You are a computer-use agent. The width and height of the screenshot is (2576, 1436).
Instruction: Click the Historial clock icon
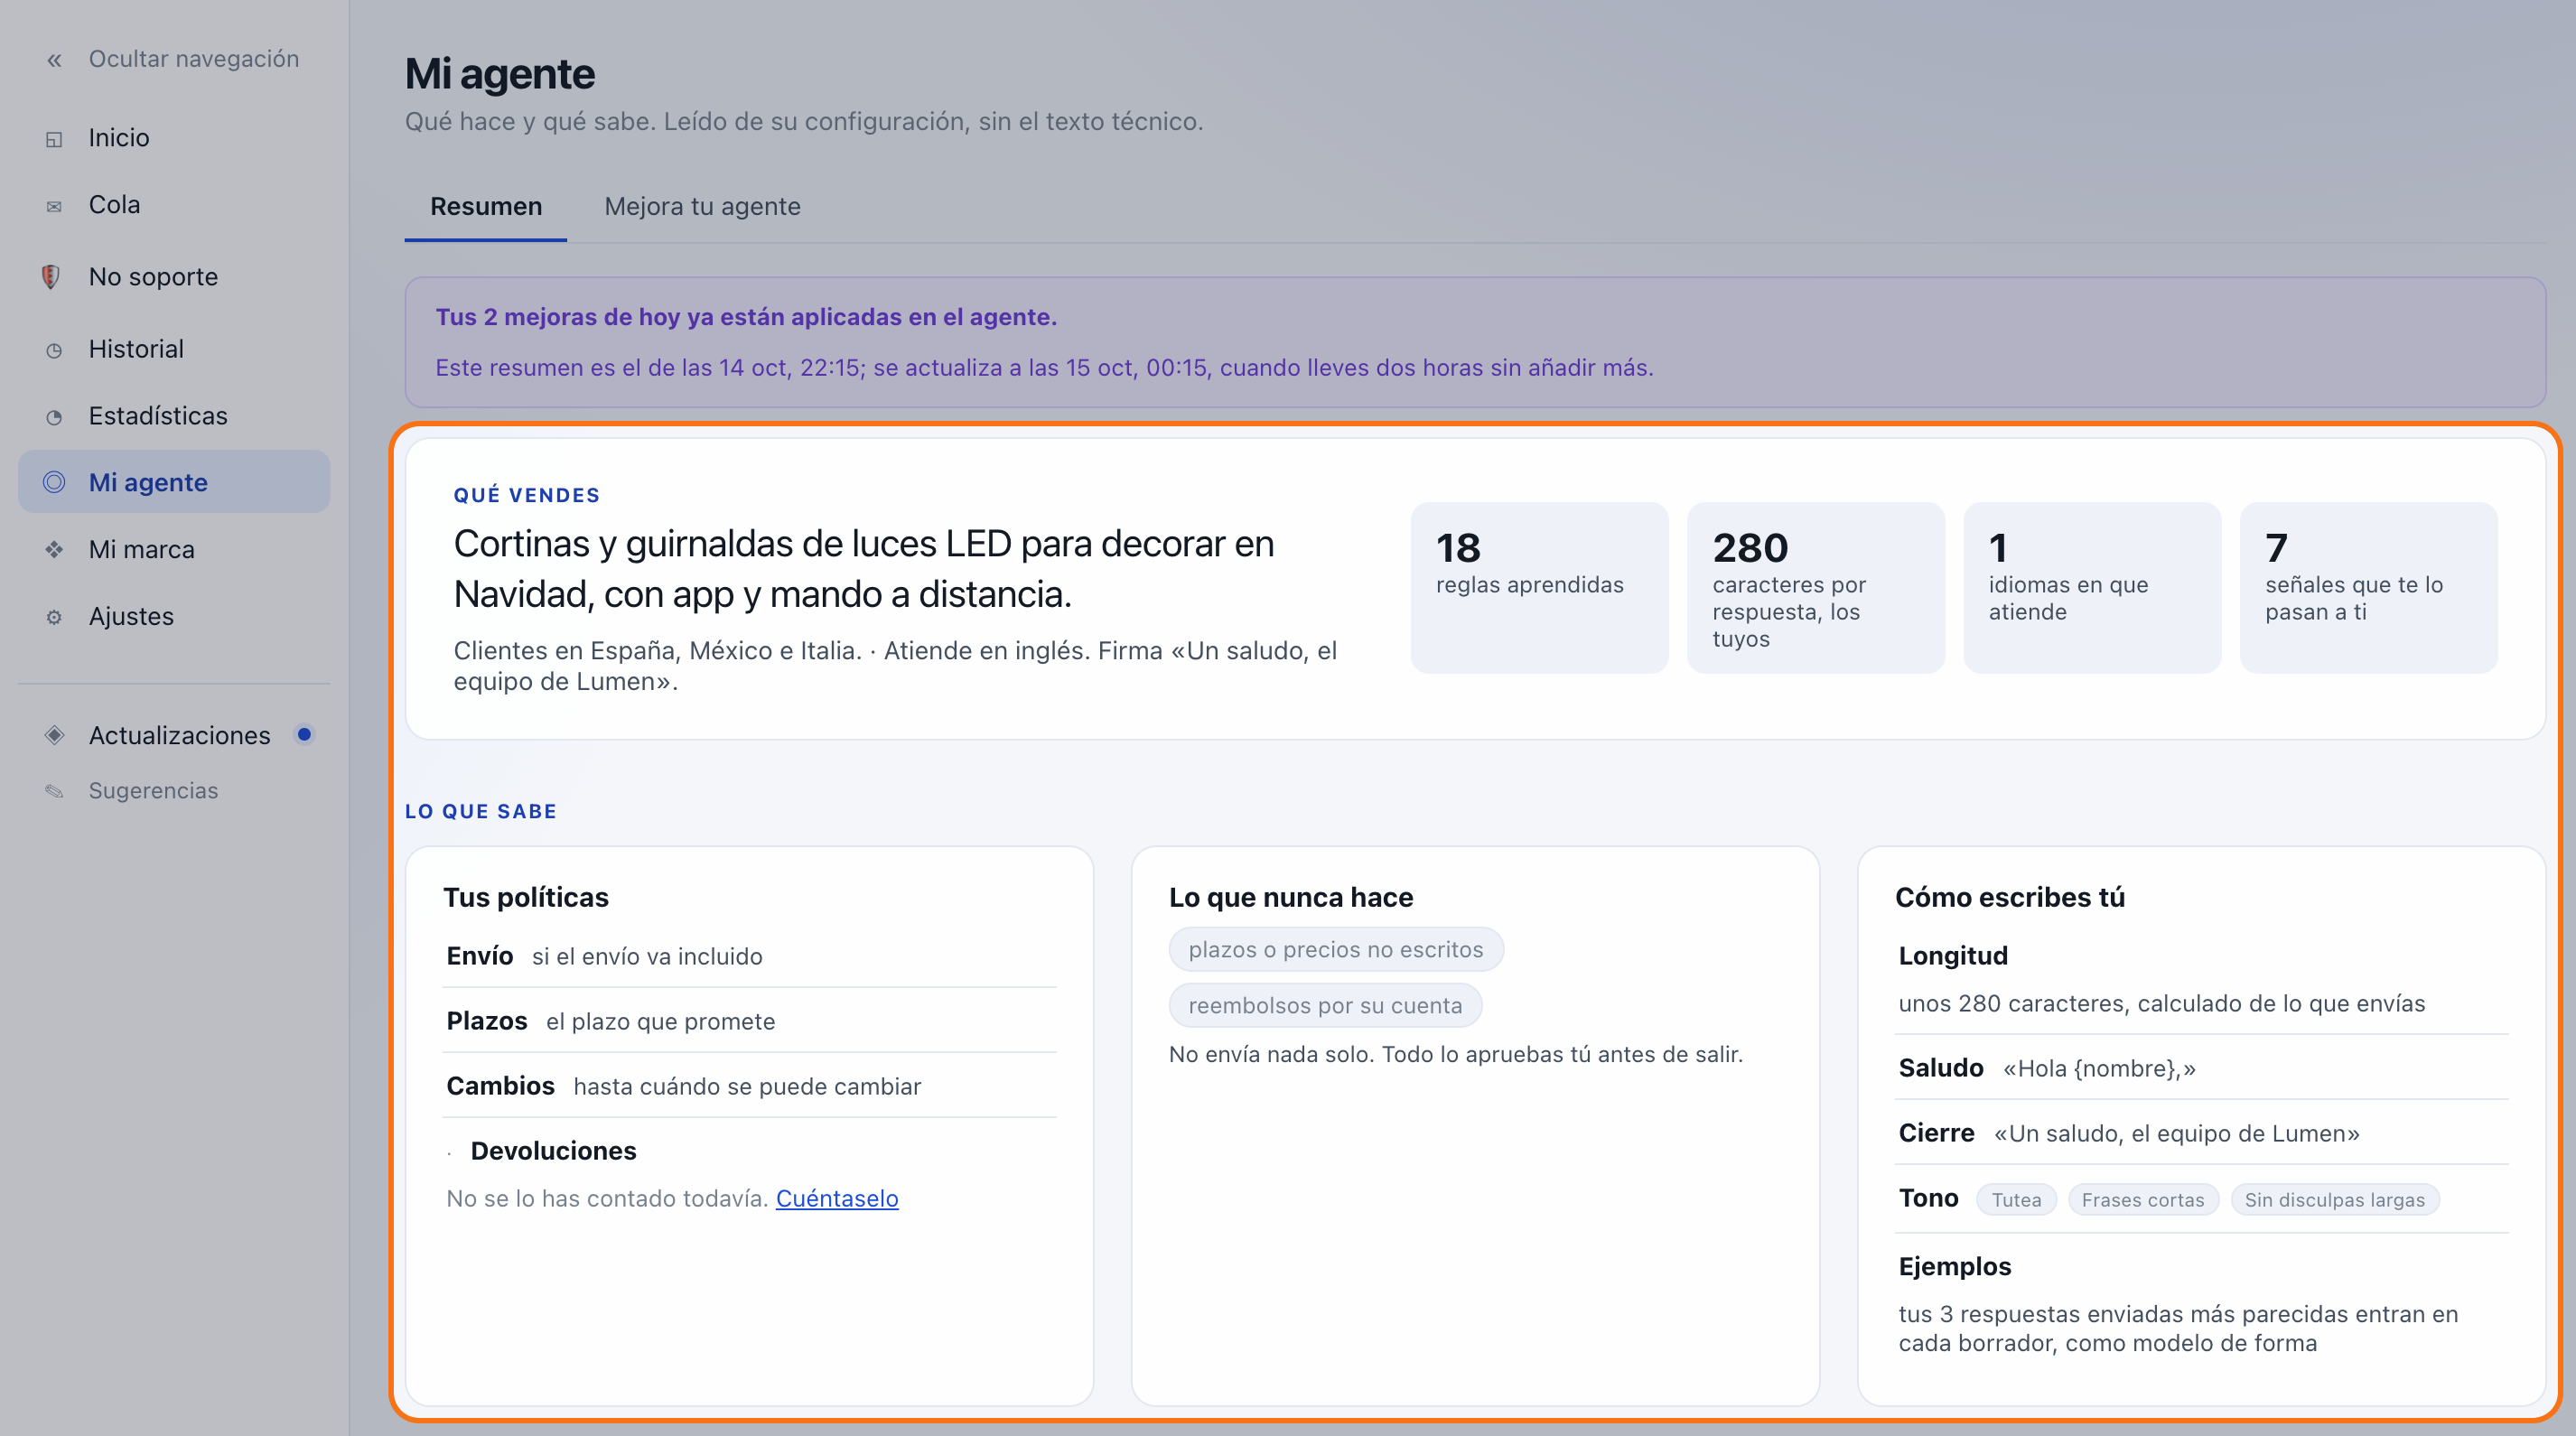click(54, 350)
